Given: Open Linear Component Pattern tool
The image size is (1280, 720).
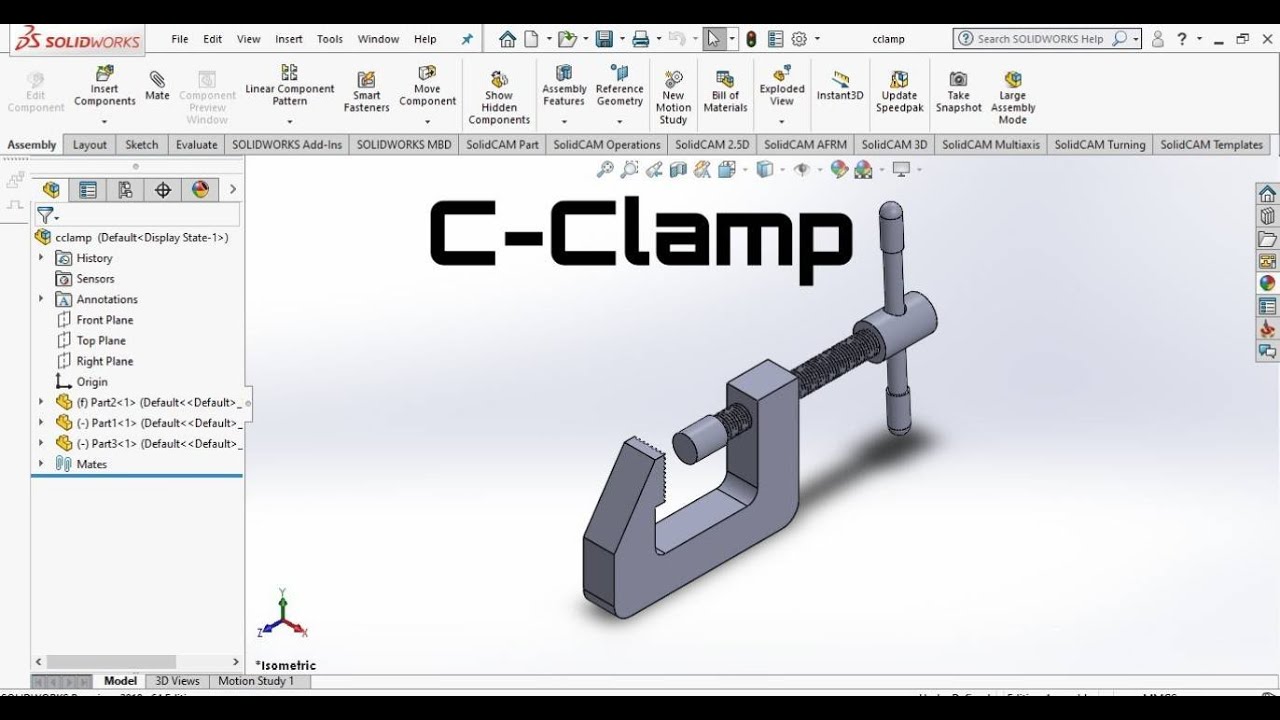Looking at the screenshot, I should click(x=289, y=87).
